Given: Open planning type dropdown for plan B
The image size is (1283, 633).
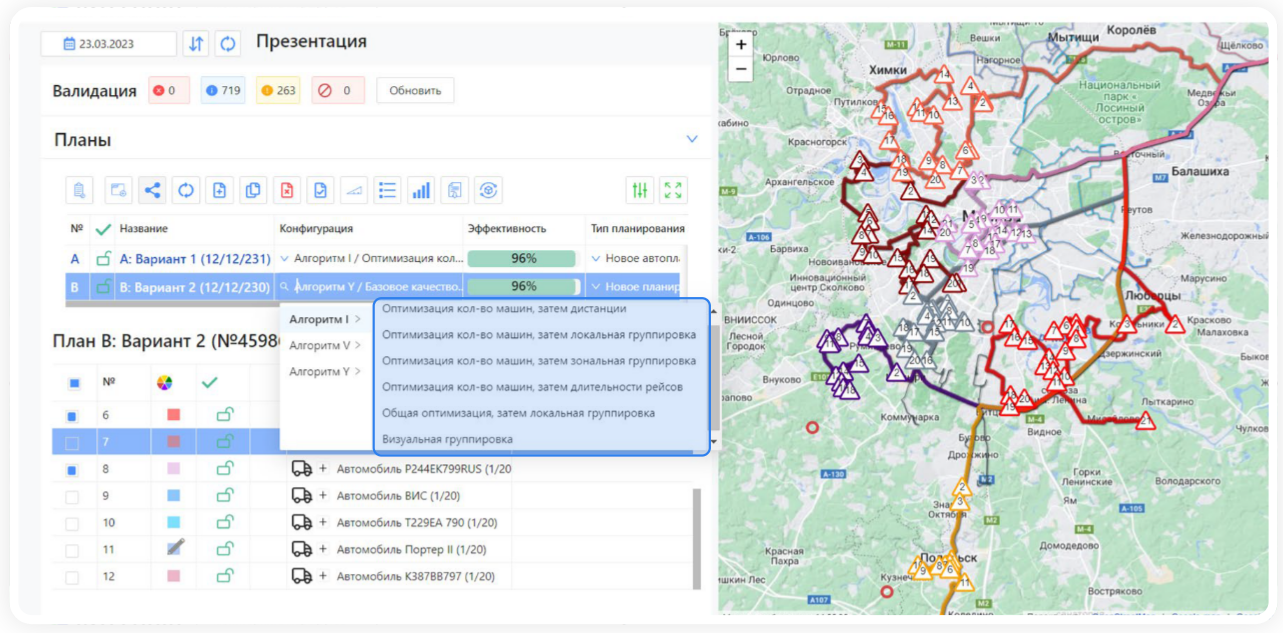Looking at the screenshot, I should (x=596, y=286).
